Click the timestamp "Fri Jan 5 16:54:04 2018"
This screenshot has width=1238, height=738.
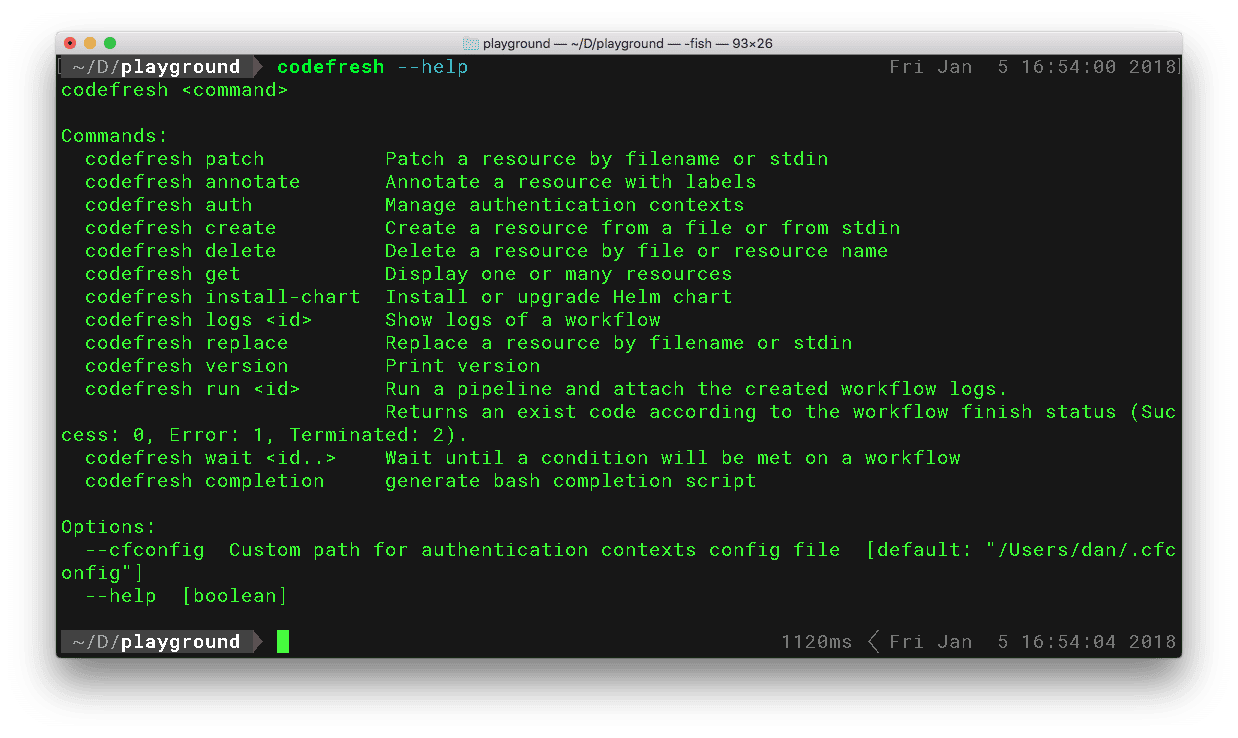pos(1033,642)
